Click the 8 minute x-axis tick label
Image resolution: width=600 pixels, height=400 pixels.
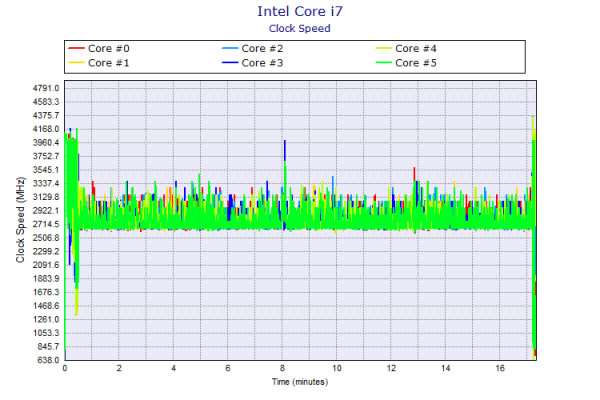coord(282,368)
